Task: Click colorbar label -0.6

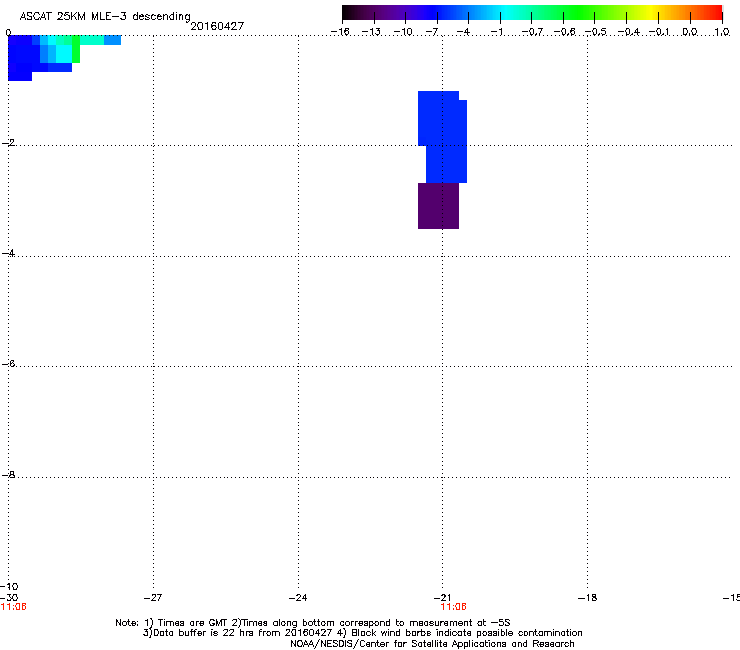Action: coord(564,32)
